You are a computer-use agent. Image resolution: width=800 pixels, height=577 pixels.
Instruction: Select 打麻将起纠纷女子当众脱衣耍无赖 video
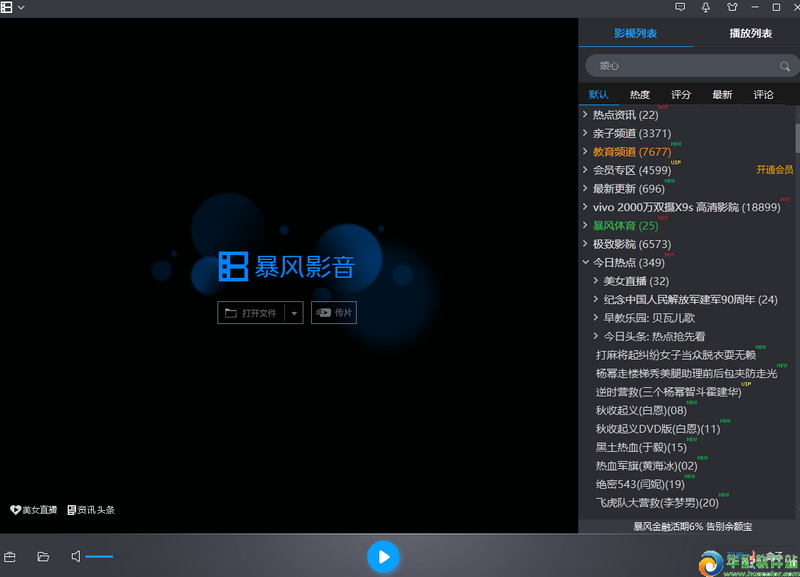click(676, 355)
